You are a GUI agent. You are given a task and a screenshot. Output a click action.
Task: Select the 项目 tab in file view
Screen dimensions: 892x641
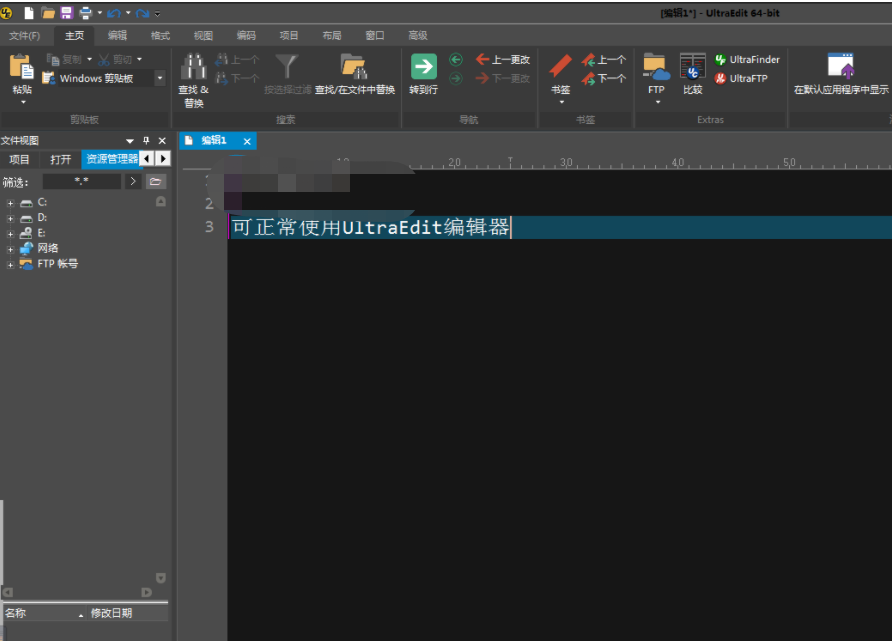point(19,159)
